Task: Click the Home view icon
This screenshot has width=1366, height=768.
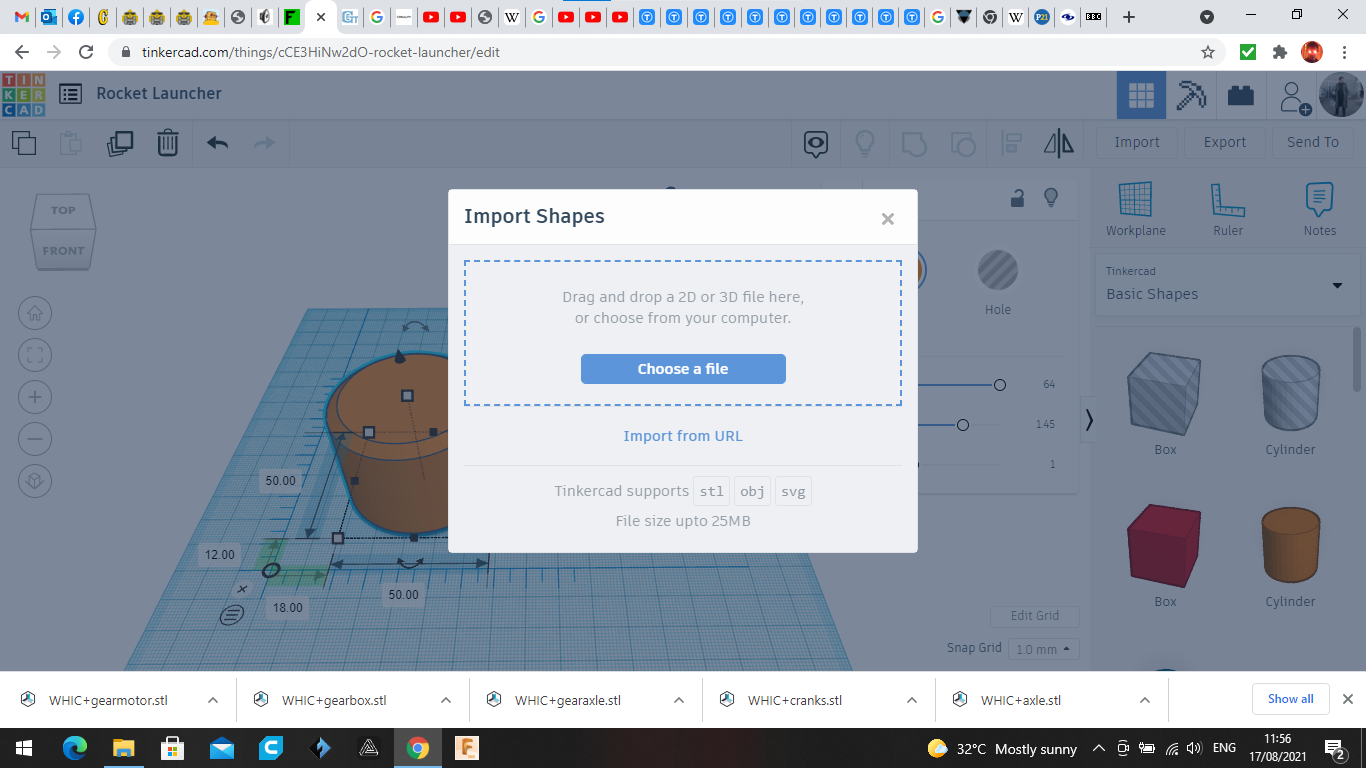Action: [35, 314]
